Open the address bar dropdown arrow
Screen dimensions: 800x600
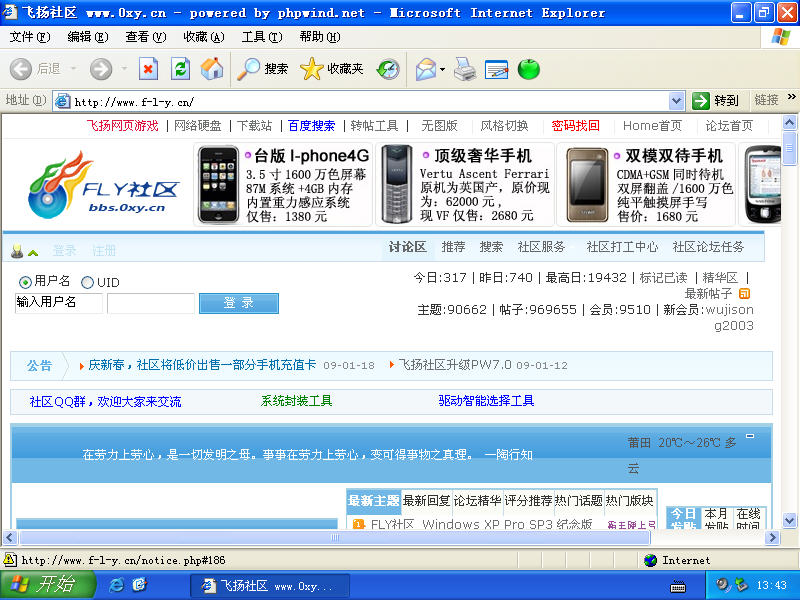coord(677,101)
